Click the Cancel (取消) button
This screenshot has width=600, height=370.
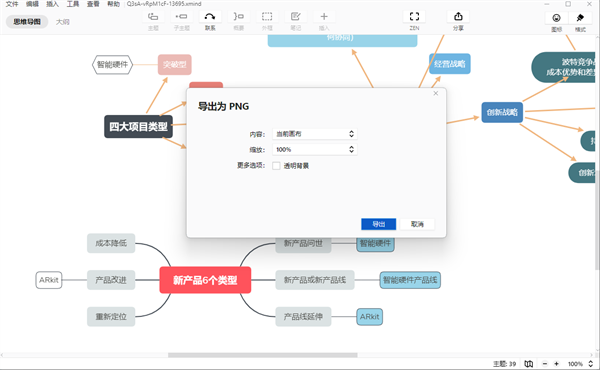(x=417, y=224)
